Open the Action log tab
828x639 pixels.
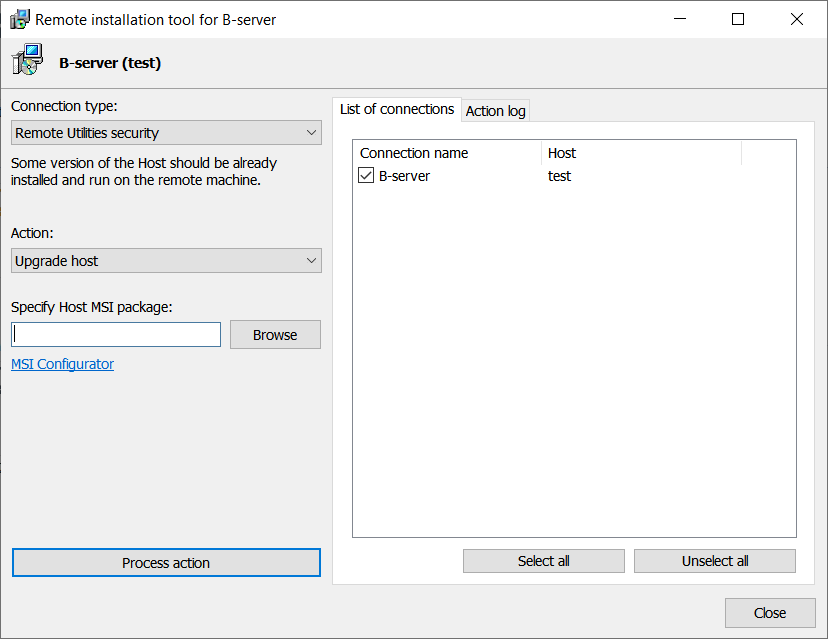[495, 111]
